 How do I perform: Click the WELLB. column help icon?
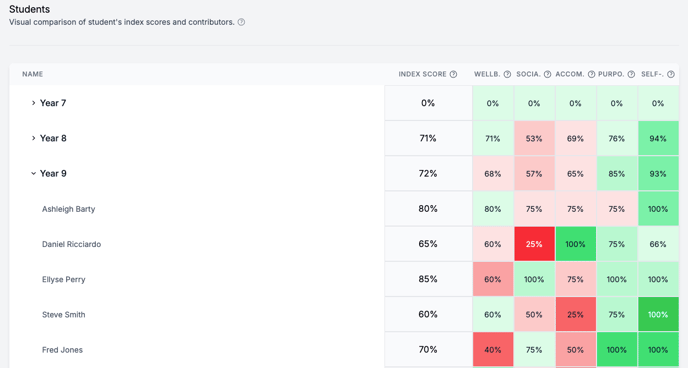[x=507, y=74]
